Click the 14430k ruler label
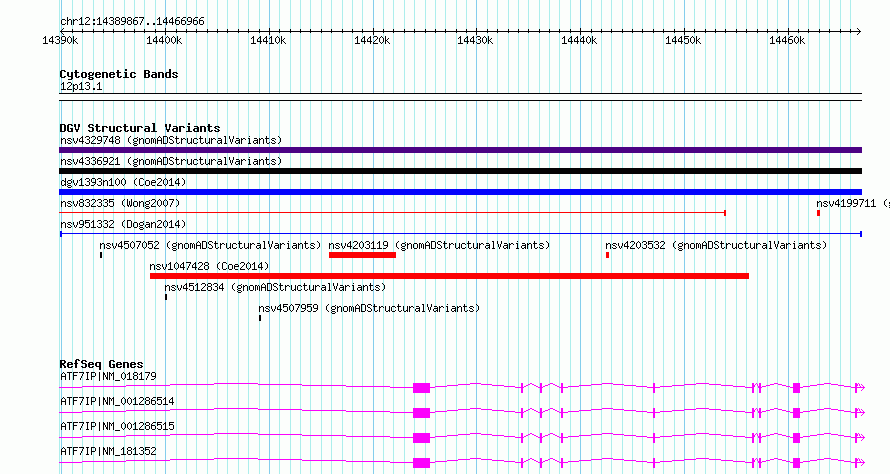 pos(475,40)
